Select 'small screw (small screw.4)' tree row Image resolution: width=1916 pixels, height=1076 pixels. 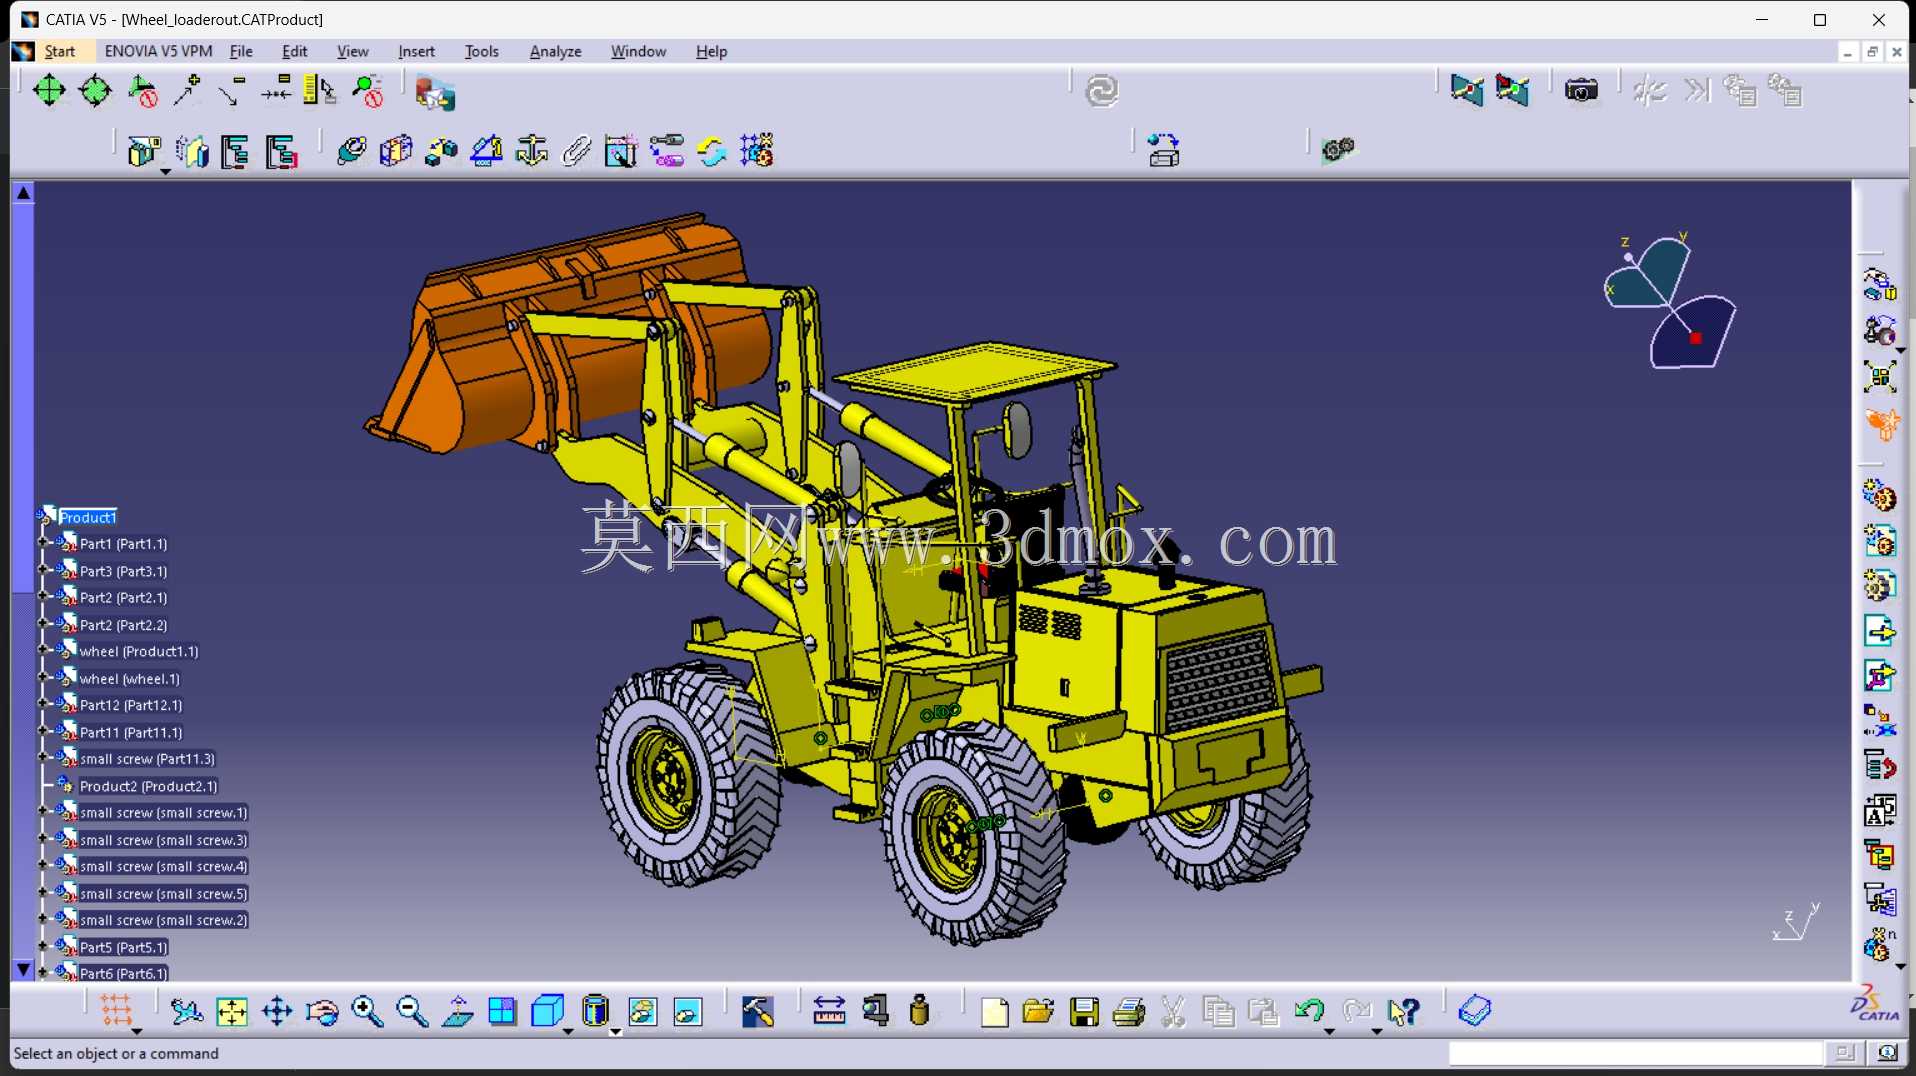(164, 867)
